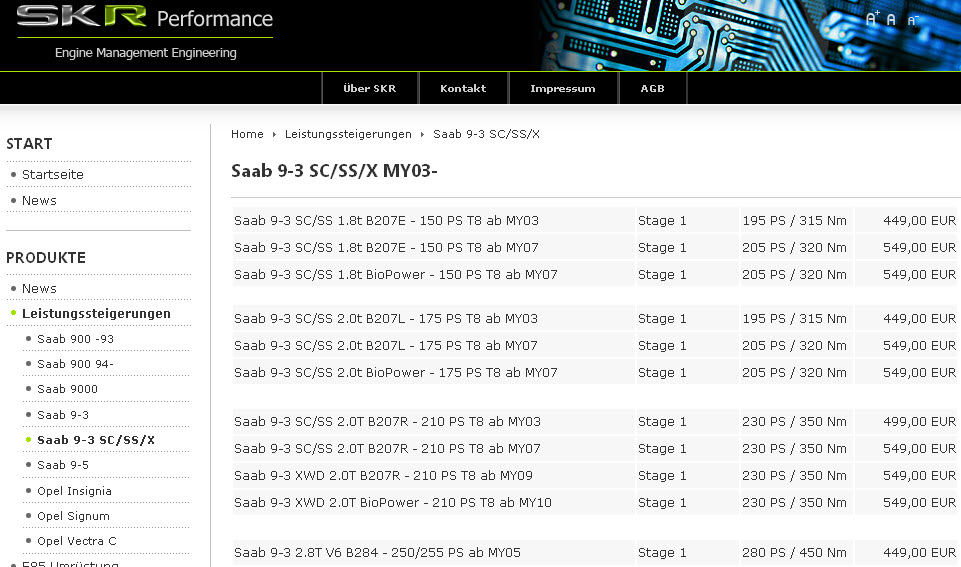Go to Home in the breadcrumb
961x567 pixels.
pyautogui.click(x=247, y=134)
